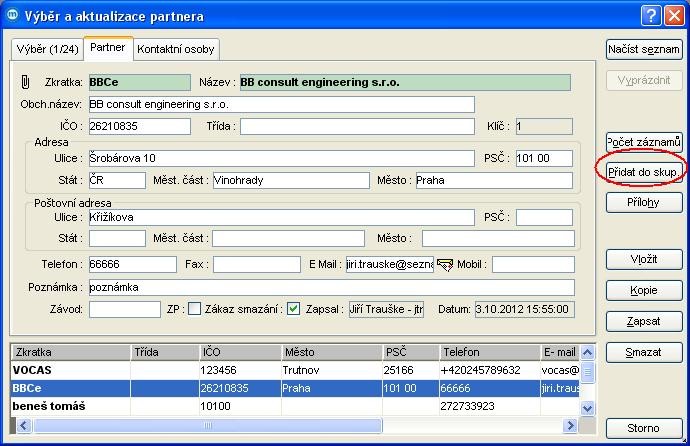This screenshot has width=690, height=446.
Task: Sort by the Třída column header
Action: click(165, 352)
